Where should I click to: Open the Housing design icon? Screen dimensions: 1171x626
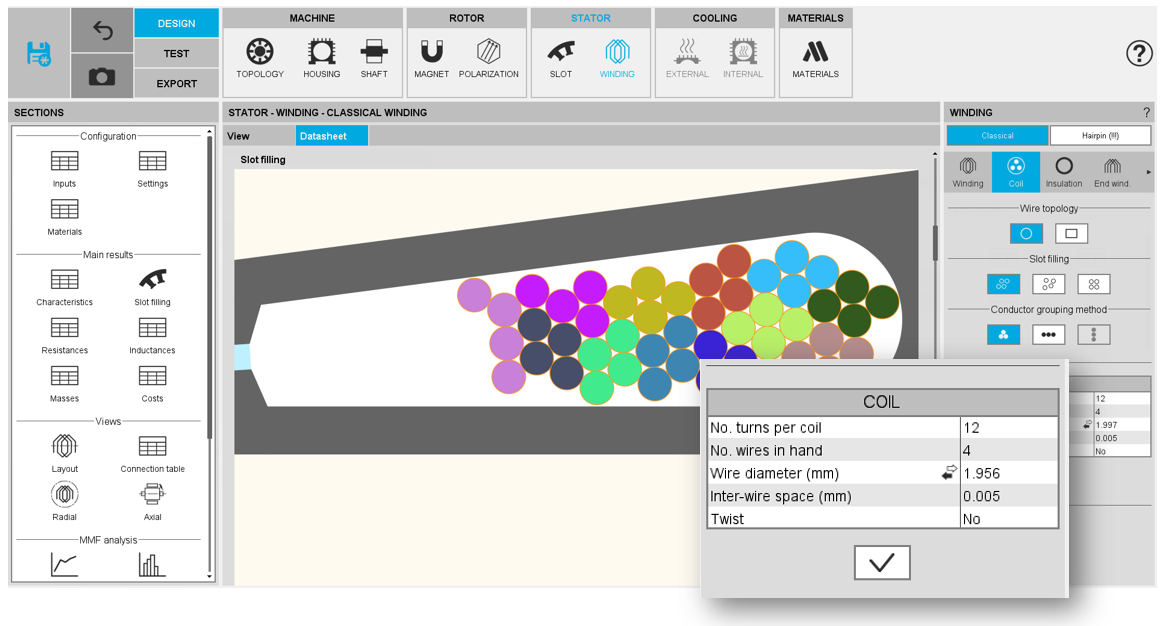tap(321, 59)
